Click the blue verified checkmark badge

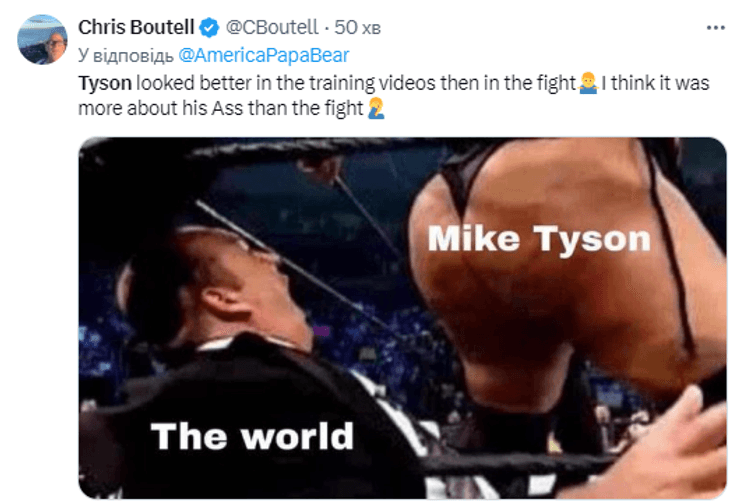(209, 27)
